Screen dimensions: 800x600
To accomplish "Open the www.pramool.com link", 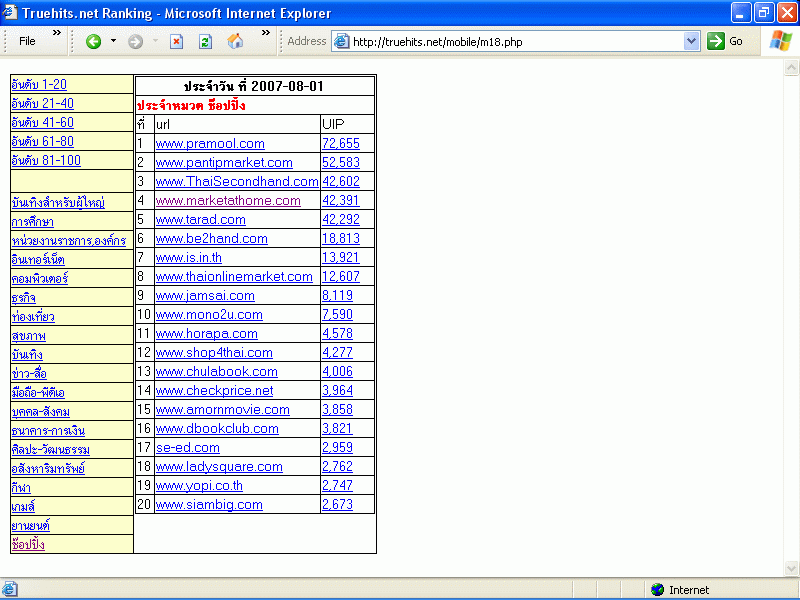I will coord(210,144).
